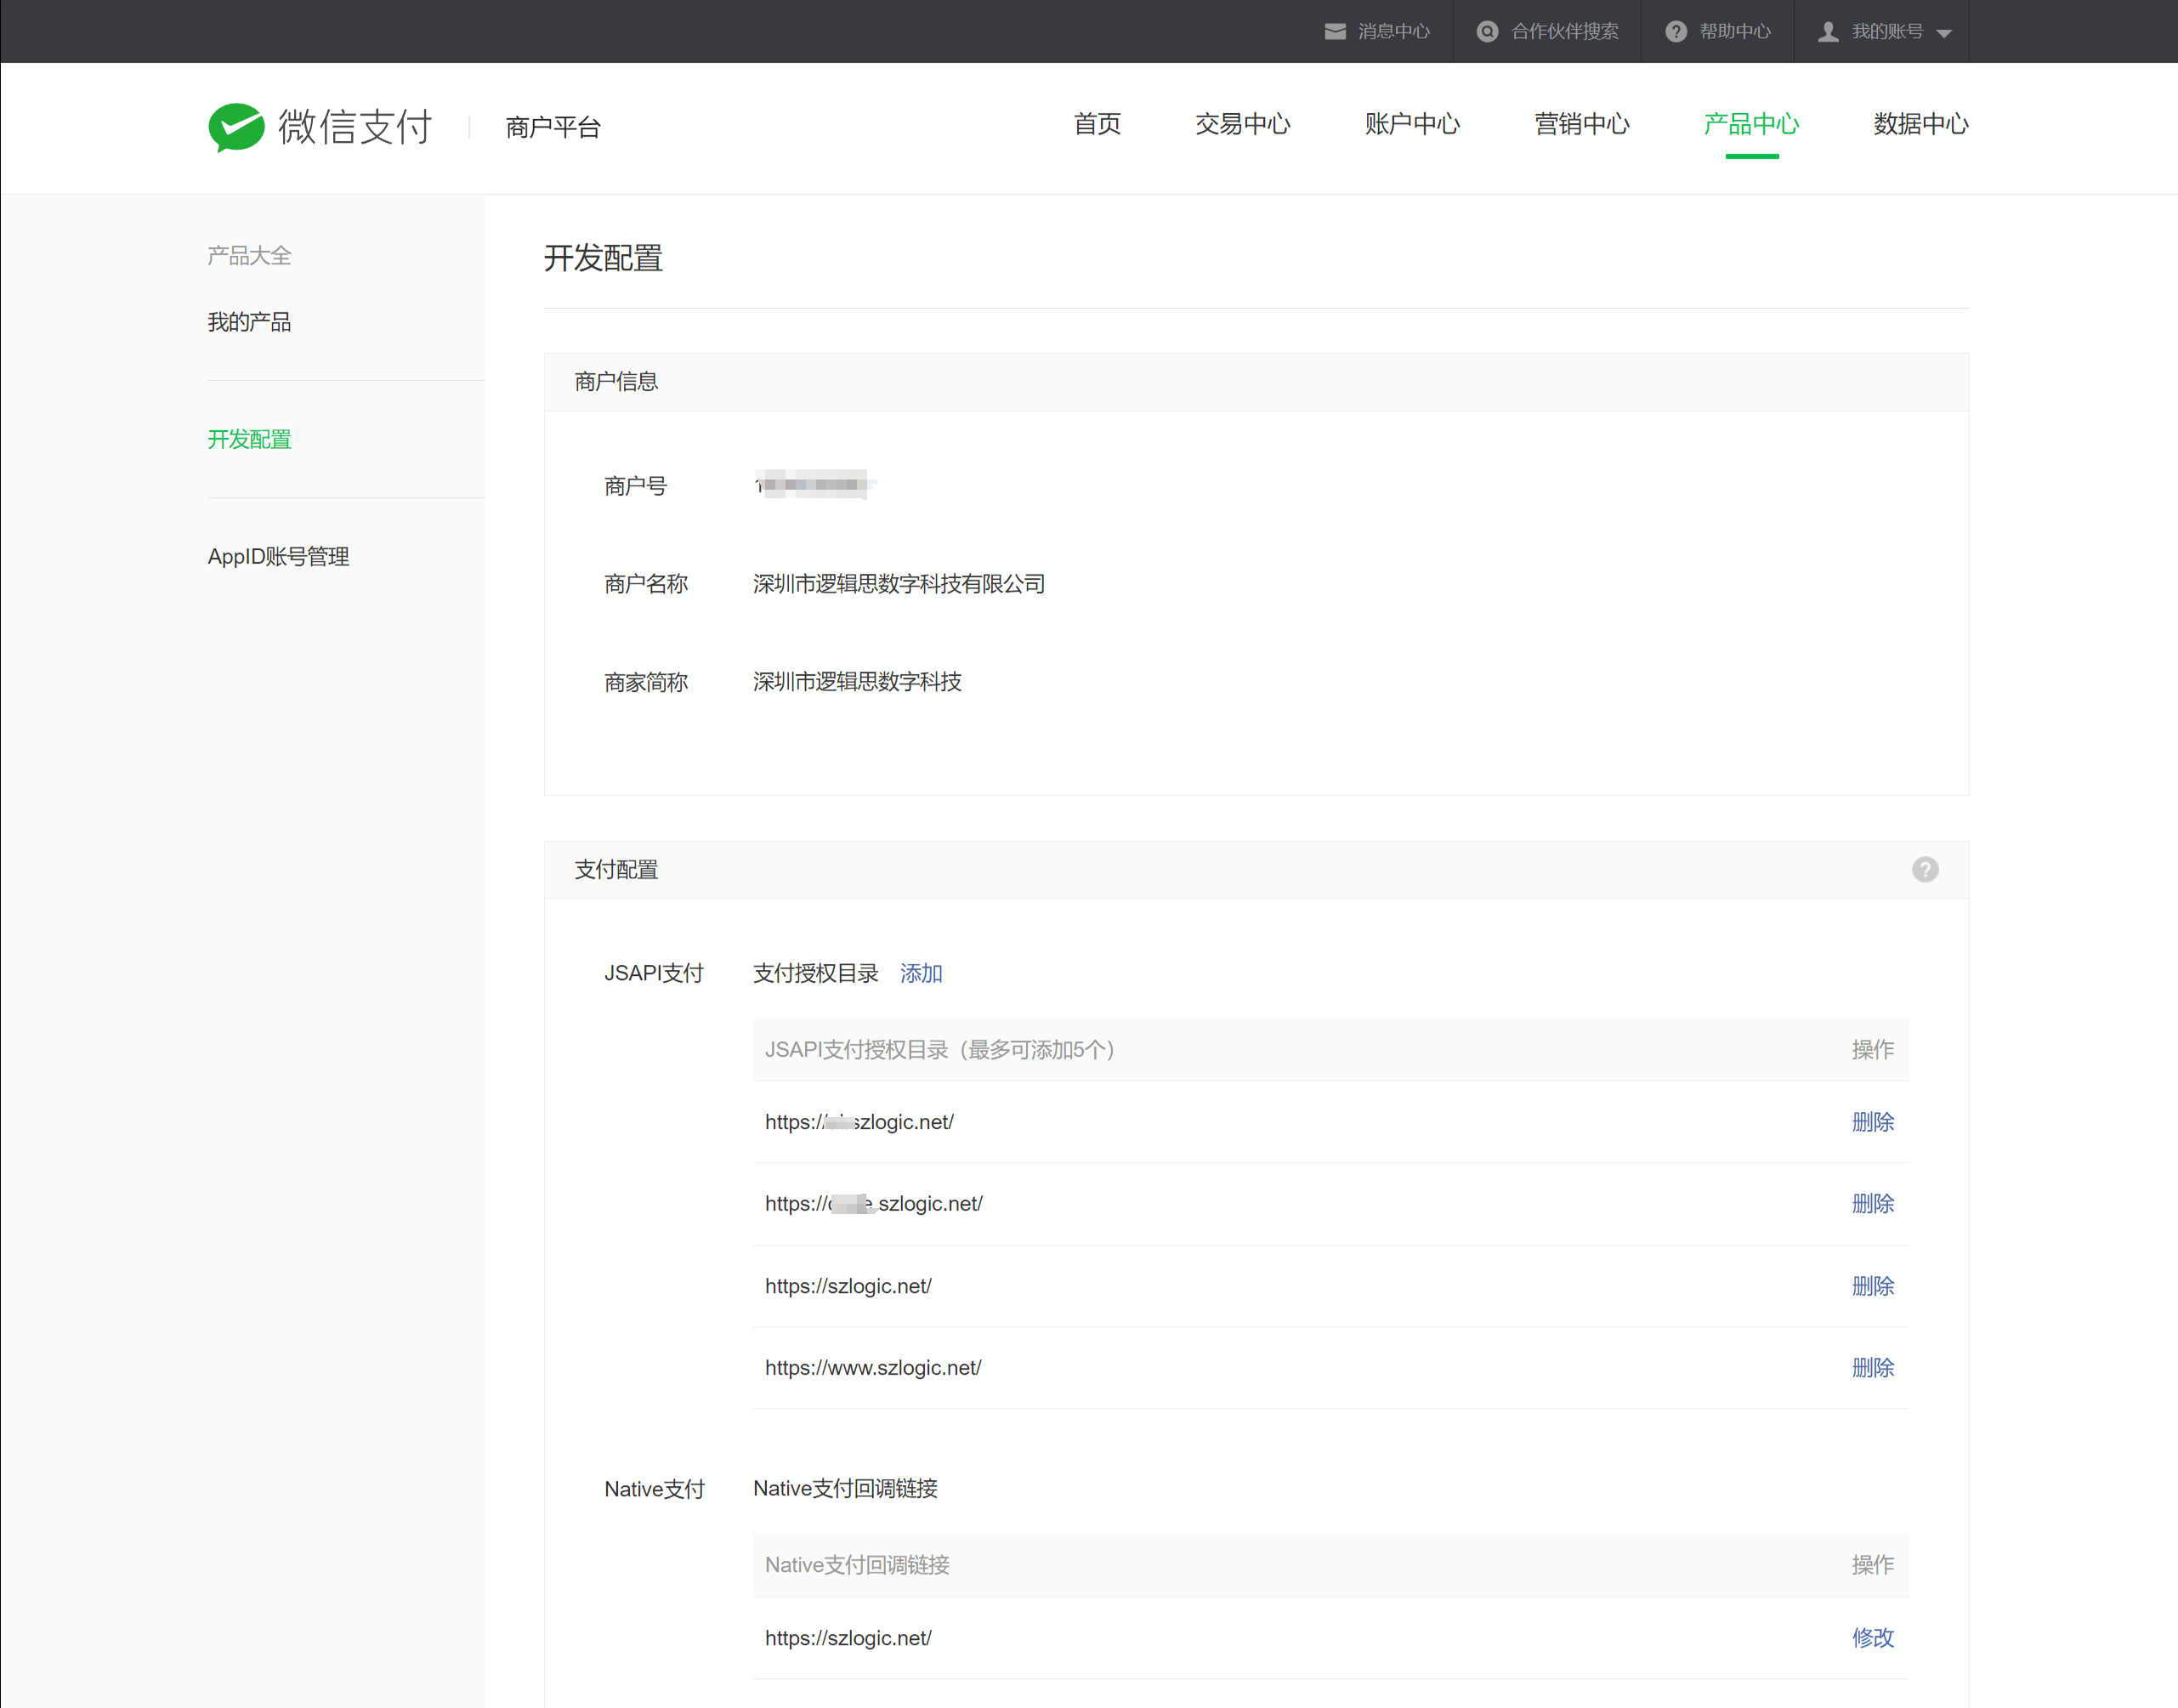This screenshot has width=2178, height=1708.
Task: Open the 首页 navigation tab
Action: tap(1097, 124)
